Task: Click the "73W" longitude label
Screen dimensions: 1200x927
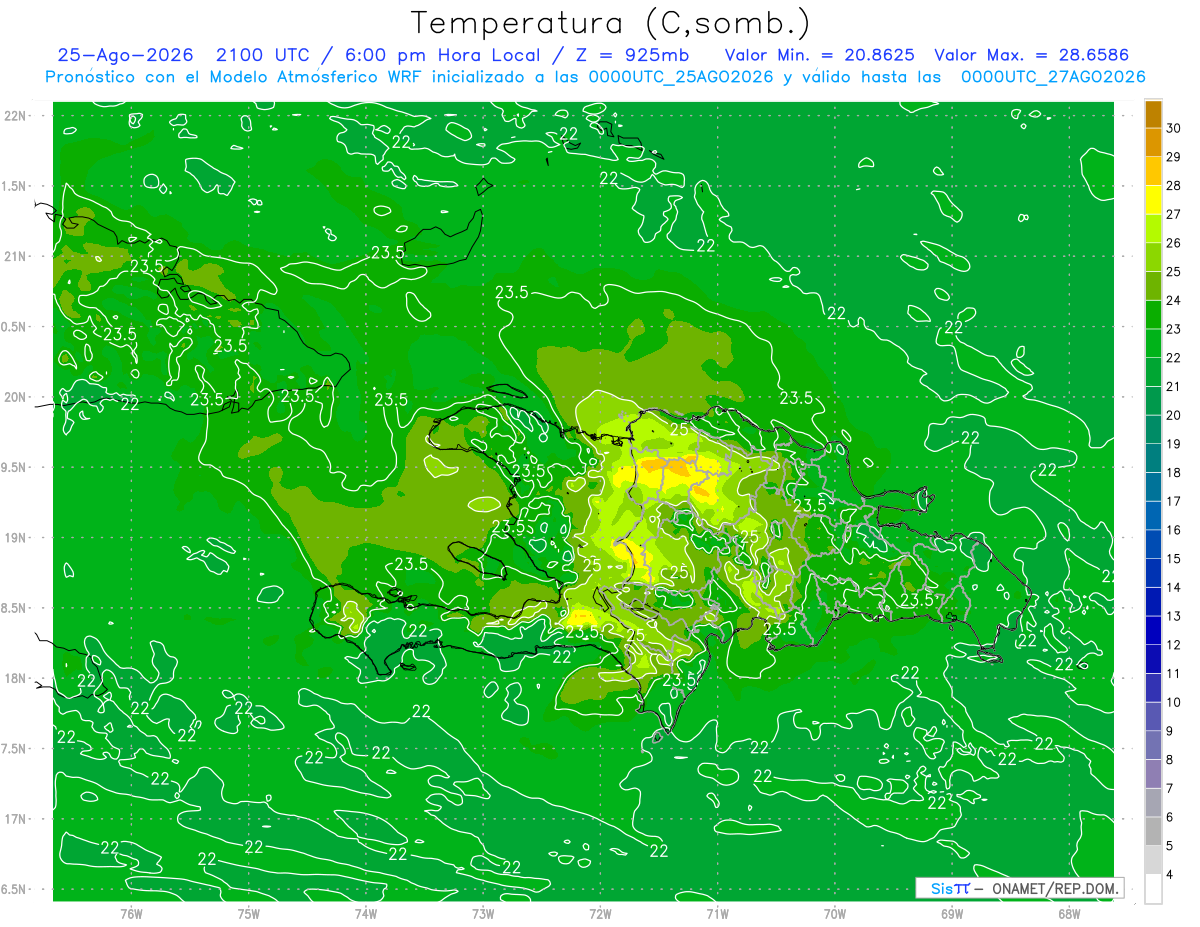Action: coord(483,914)
